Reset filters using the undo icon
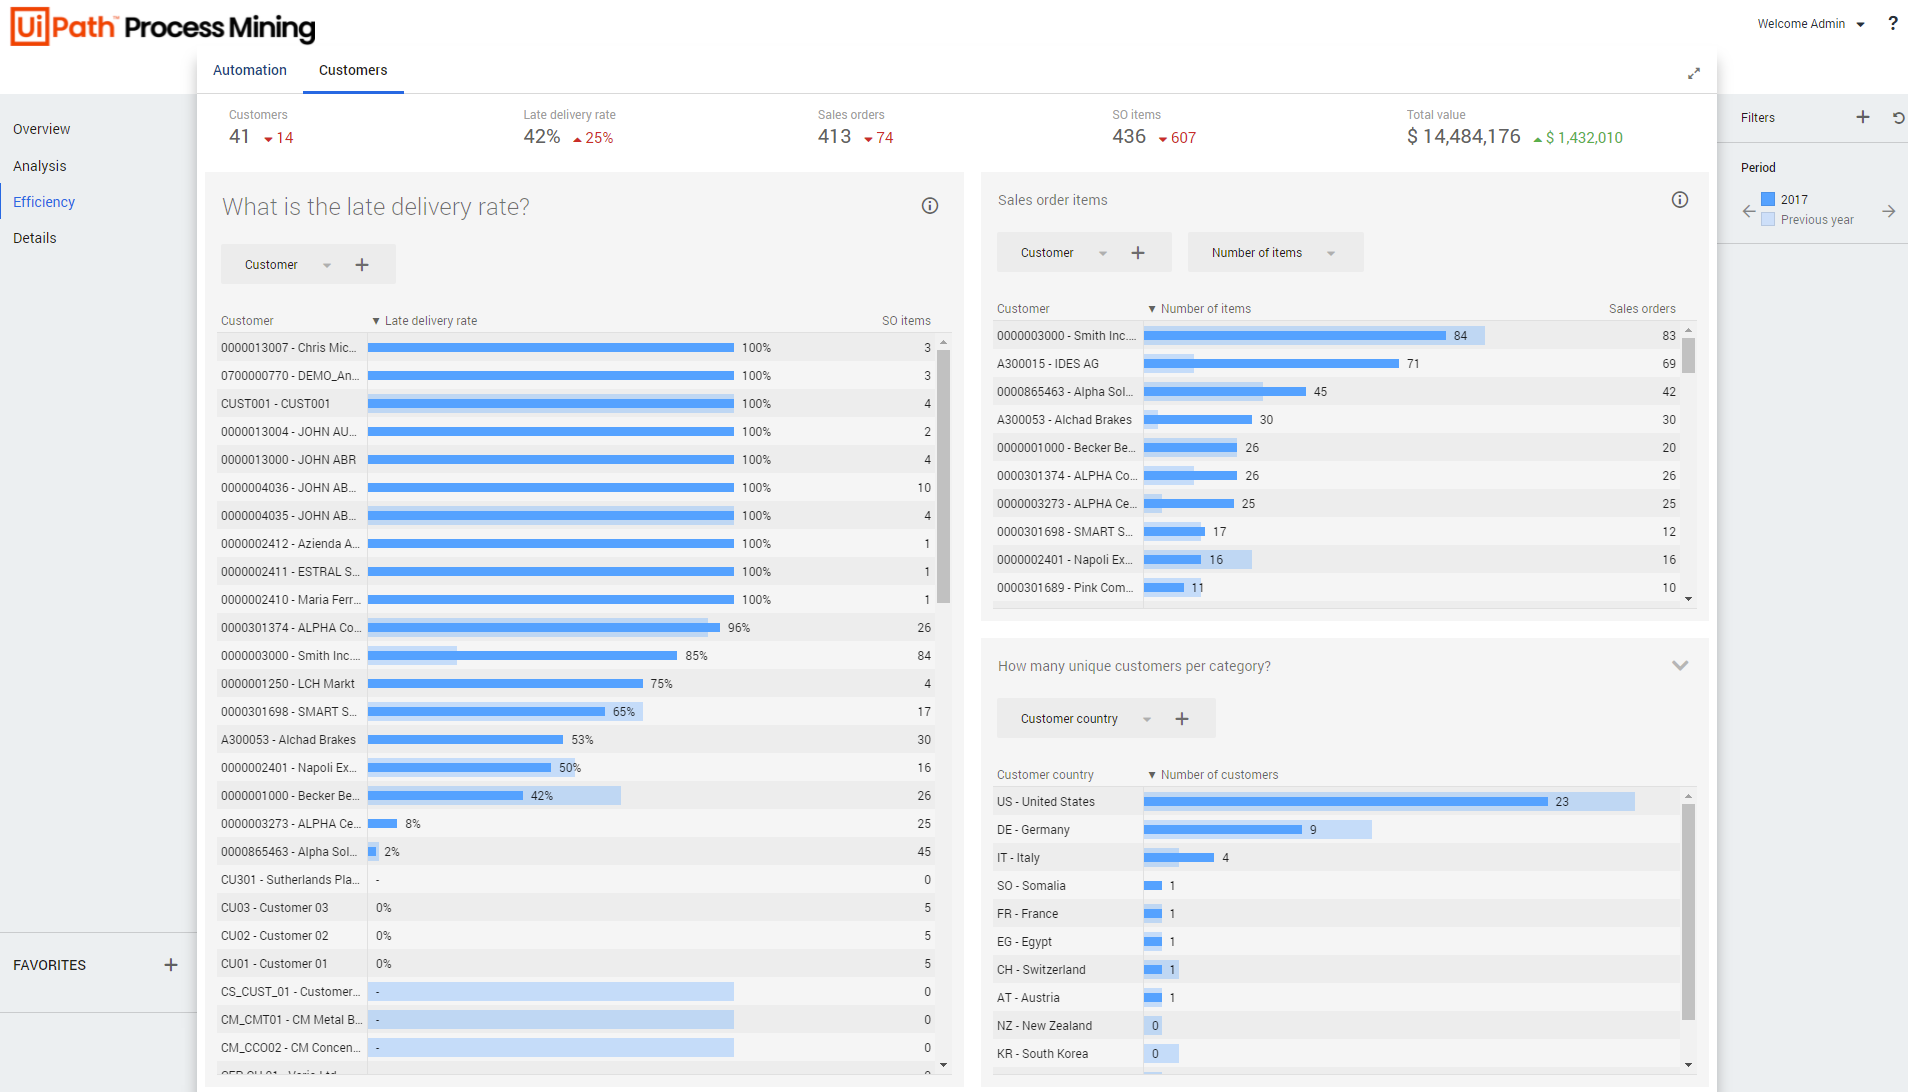This screenshot has width=1908, height=1092. click(x=1897, y=118)
